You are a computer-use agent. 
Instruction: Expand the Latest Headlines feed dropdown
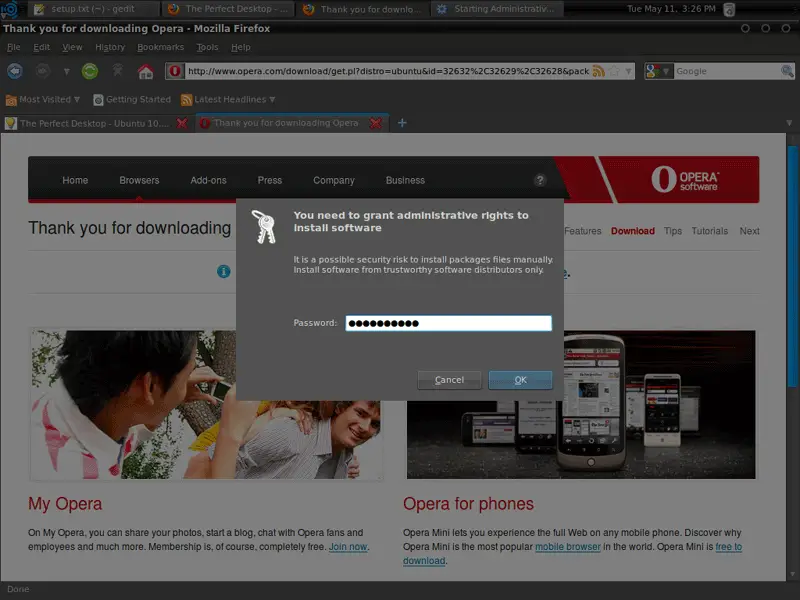coord(228,99)
